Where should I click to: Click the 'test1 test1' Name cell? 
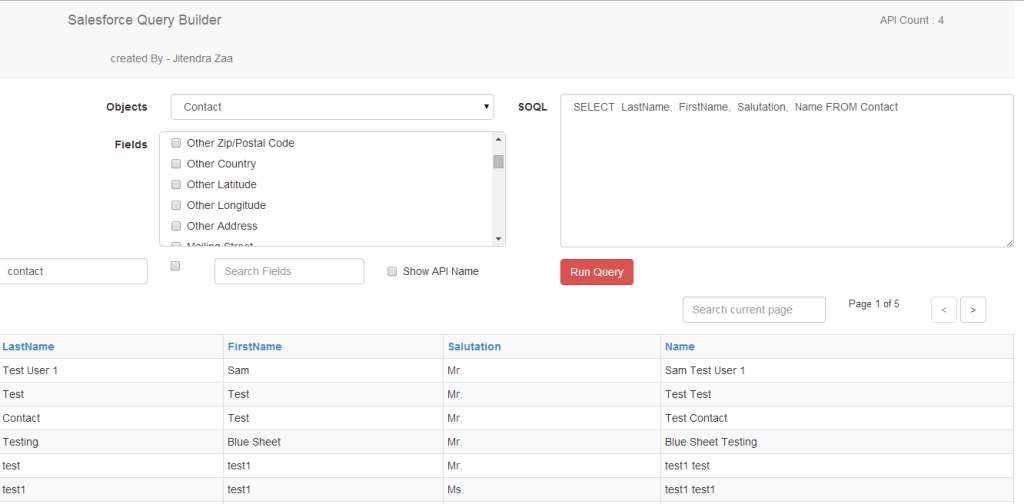click(837, 490)
